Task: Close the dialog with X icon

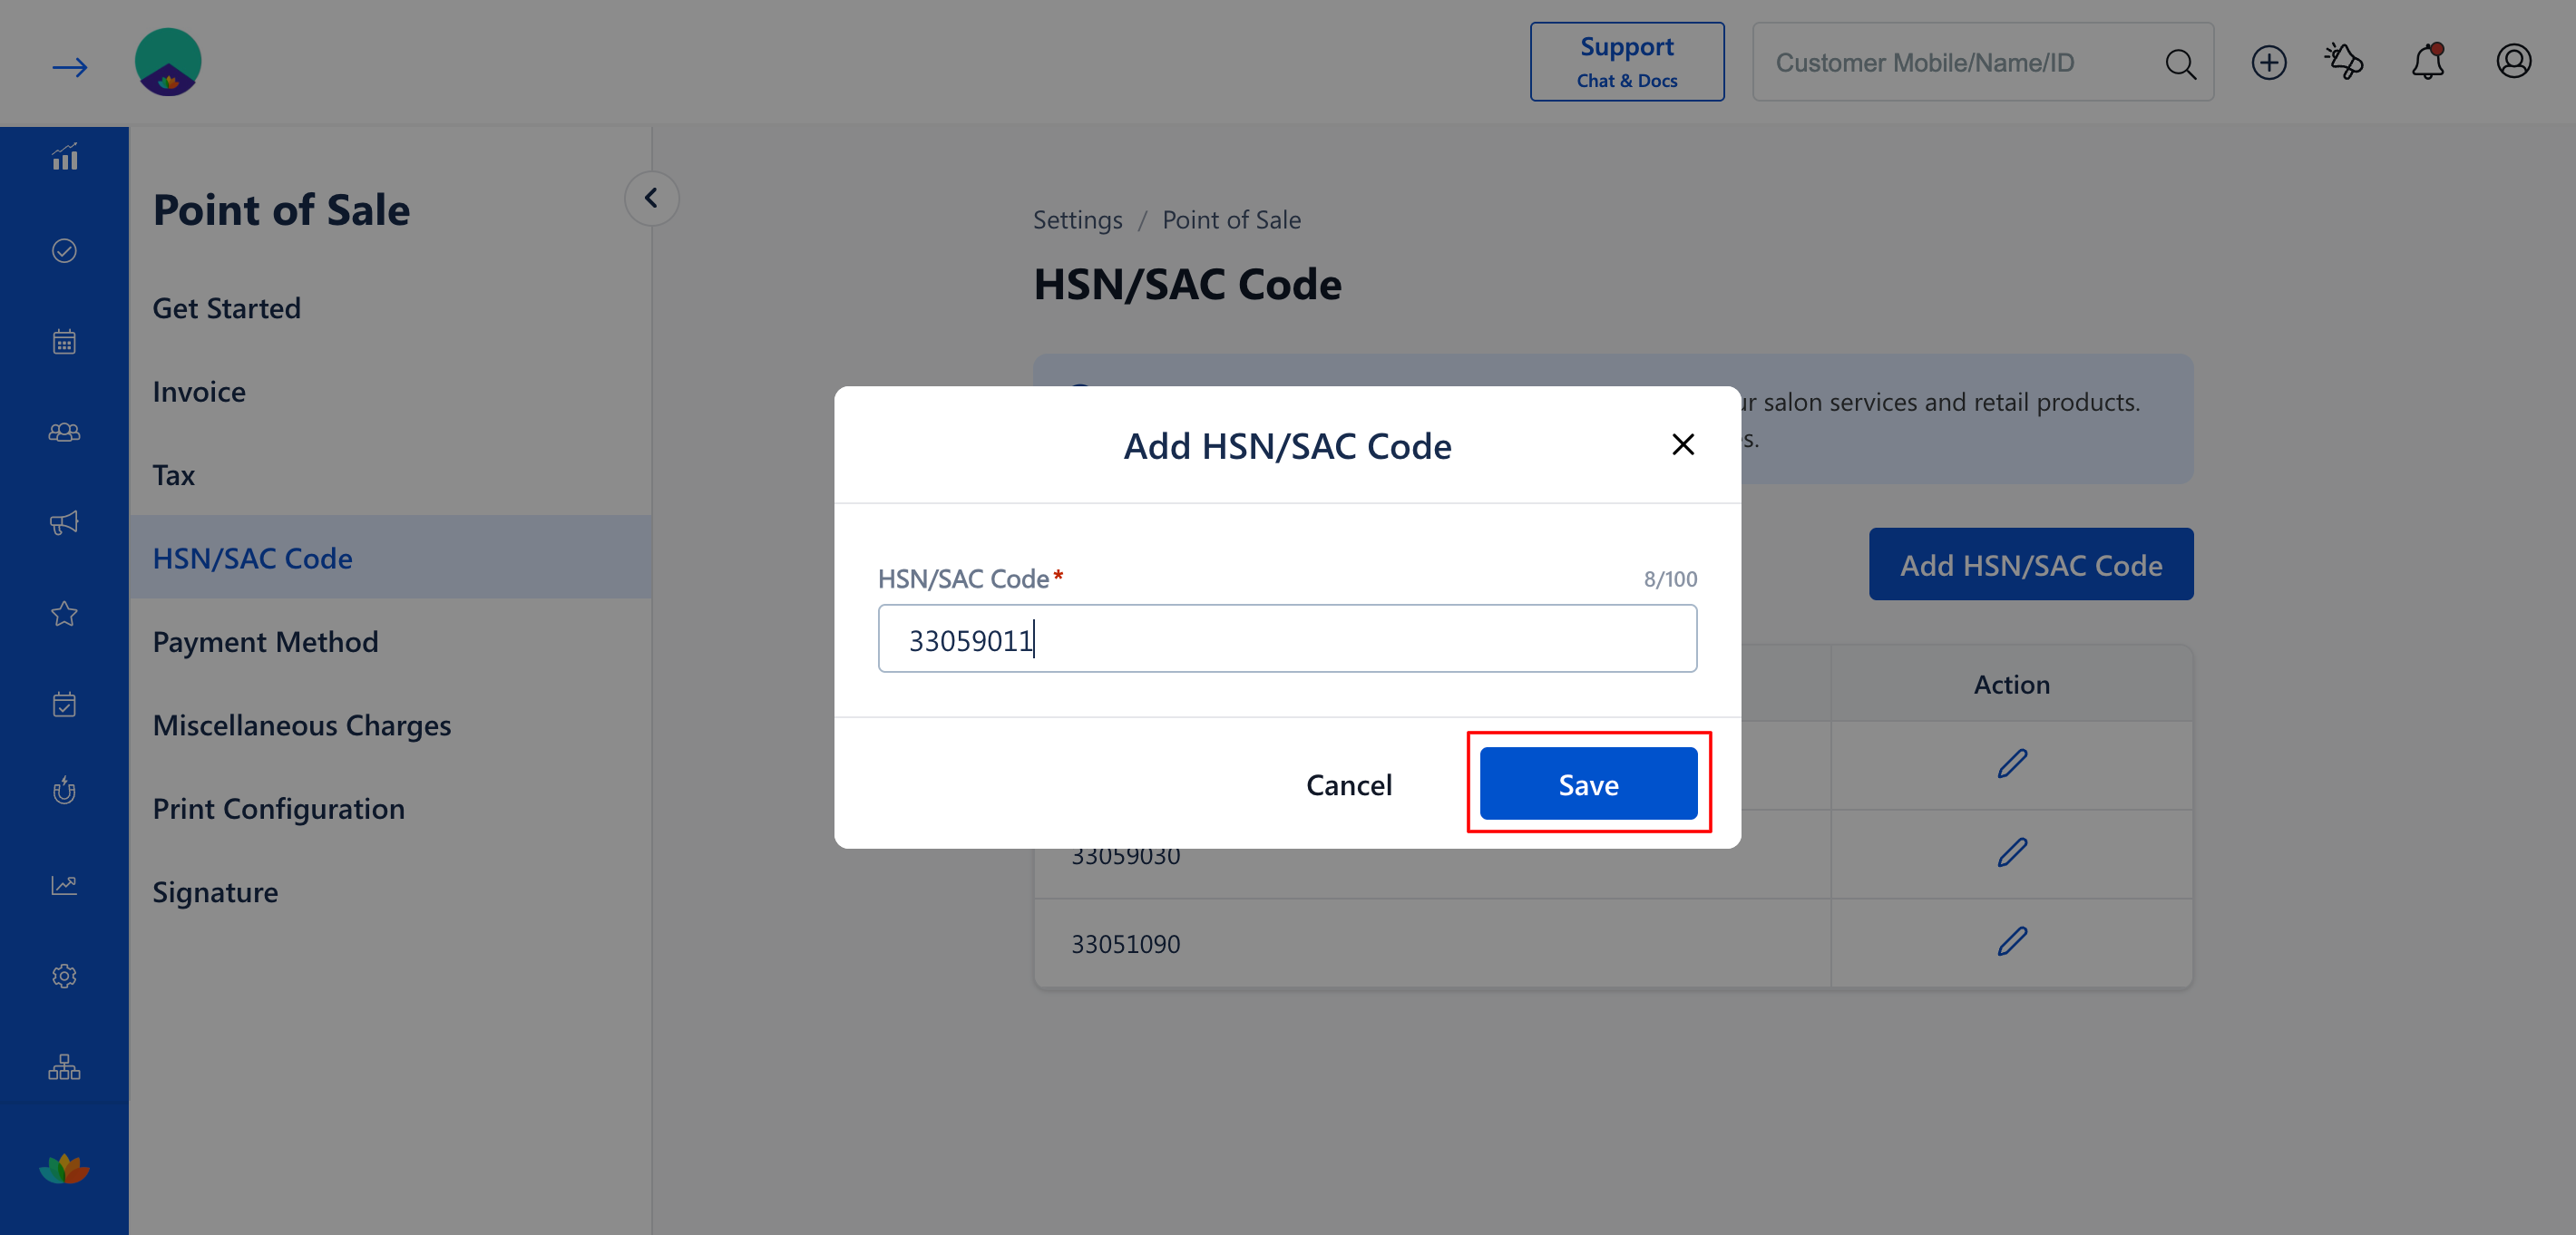Action: tap(1683, 444)
